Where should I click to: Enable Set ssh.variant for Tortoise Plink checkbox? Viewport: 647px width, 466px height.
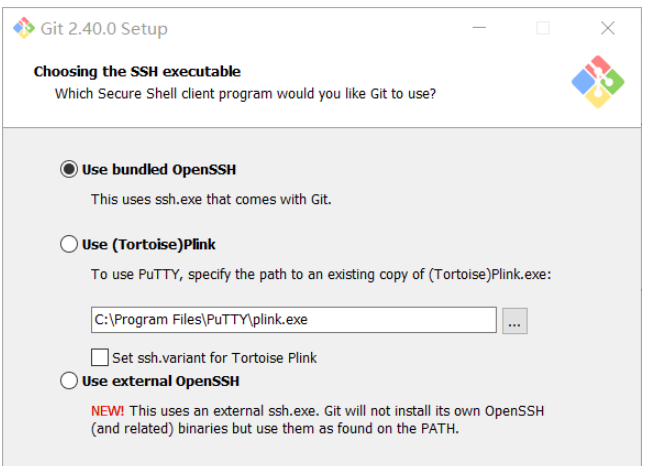(x=100, y=357)
